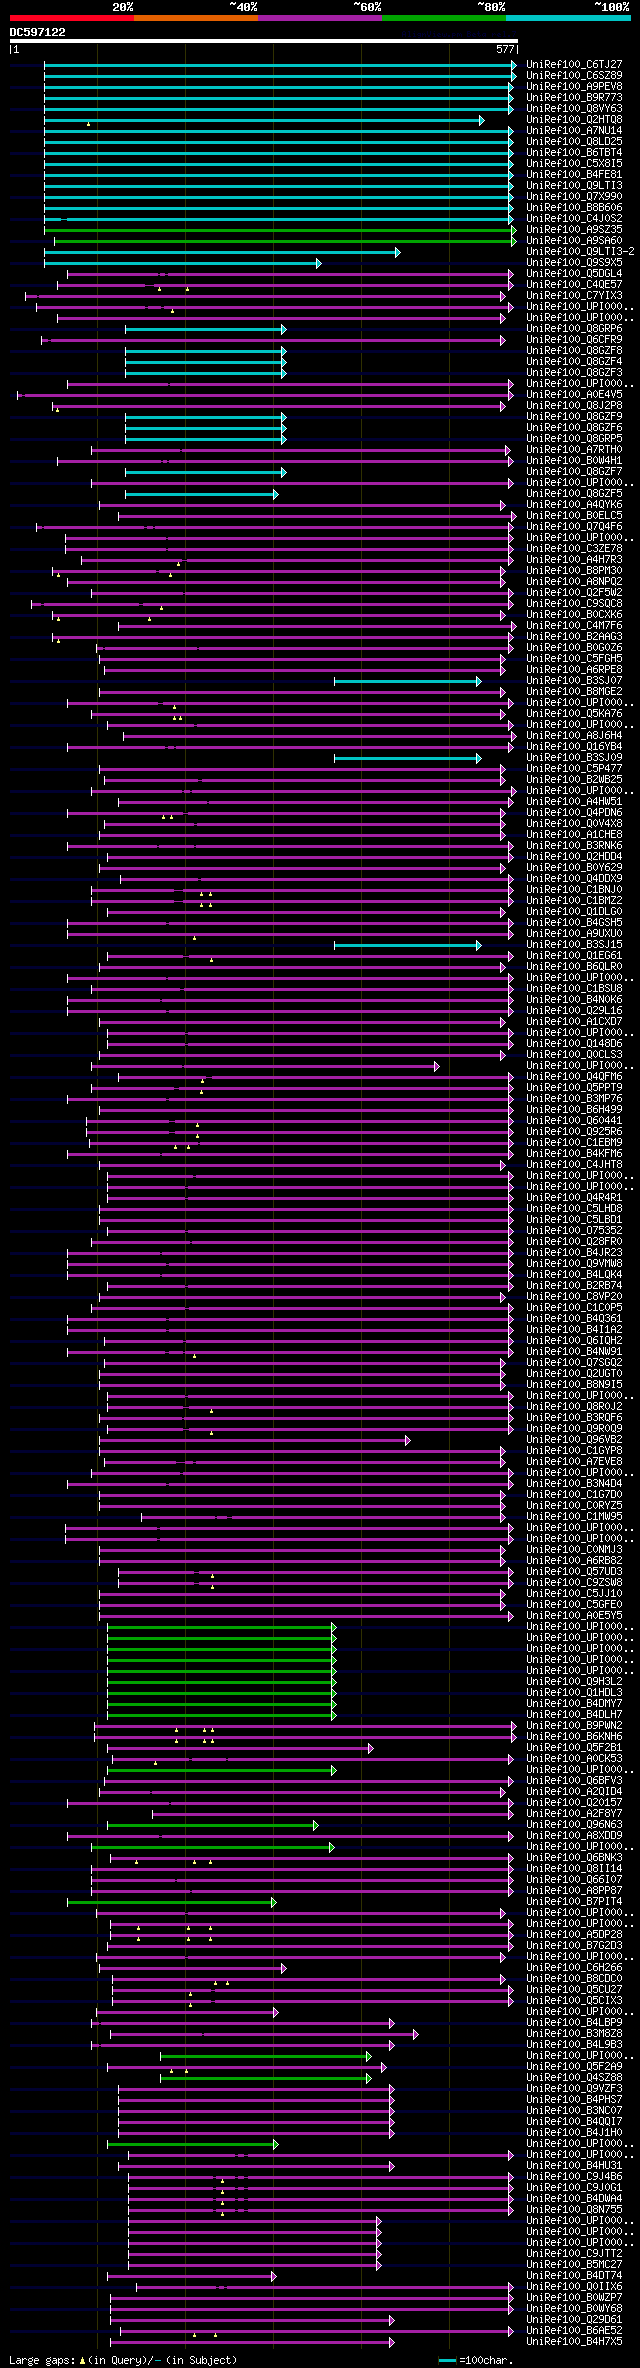Select label UniRef100_Q8LD25
640x2368 pixels.
pos(574,141)
